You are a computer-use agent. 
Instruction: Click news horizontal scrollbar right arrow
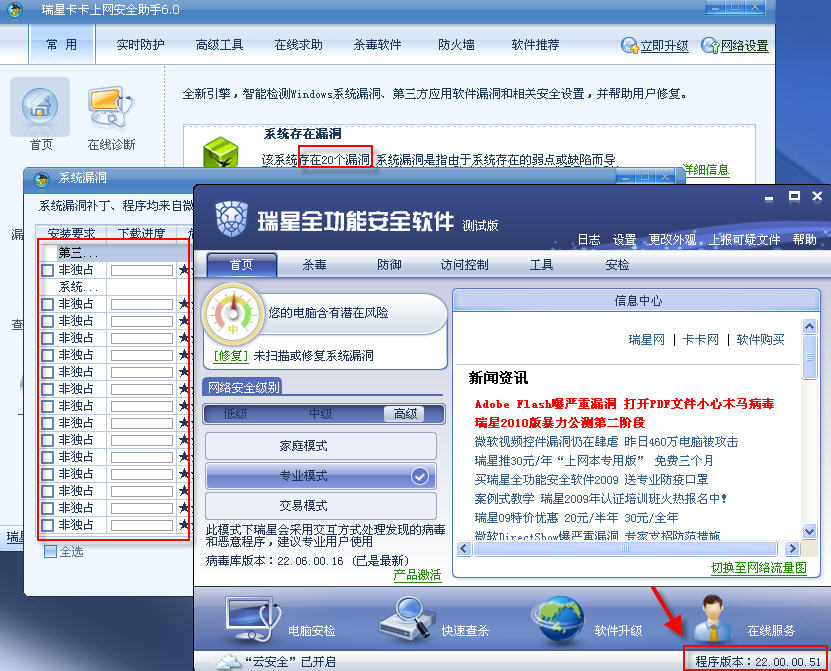792,548
